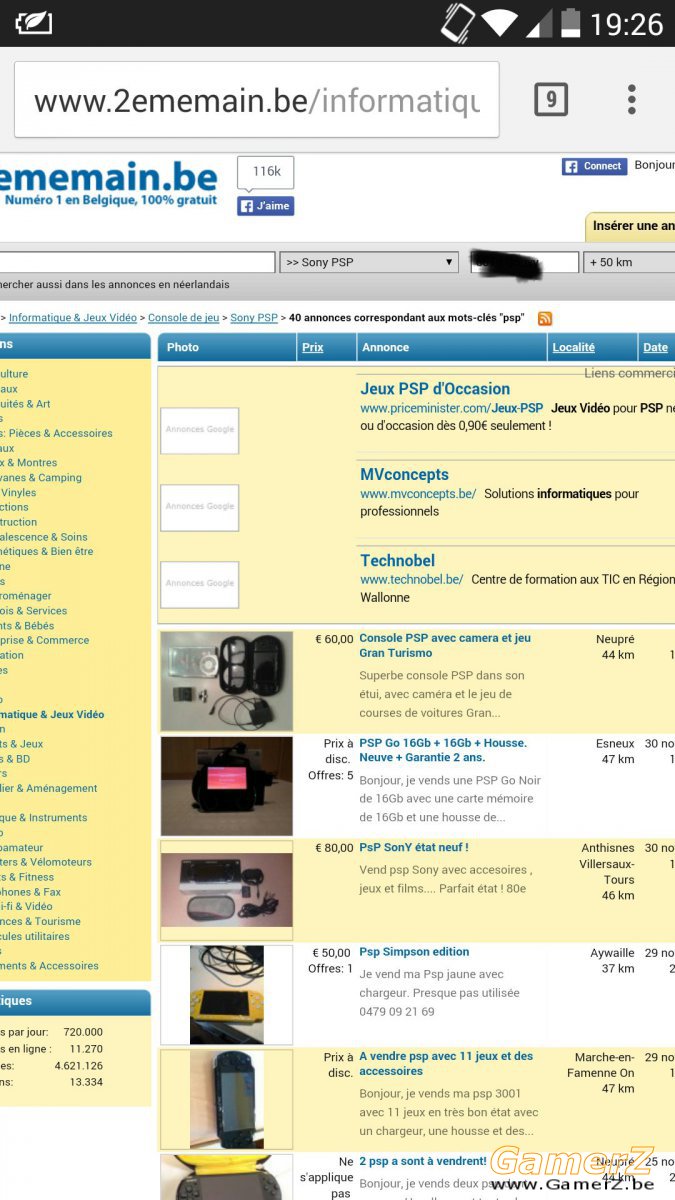Image resolution: width=675 pixels, height=1200 pixels.
Task: Click the first Annonces Google placeholder box
Action: click(200, 430)
